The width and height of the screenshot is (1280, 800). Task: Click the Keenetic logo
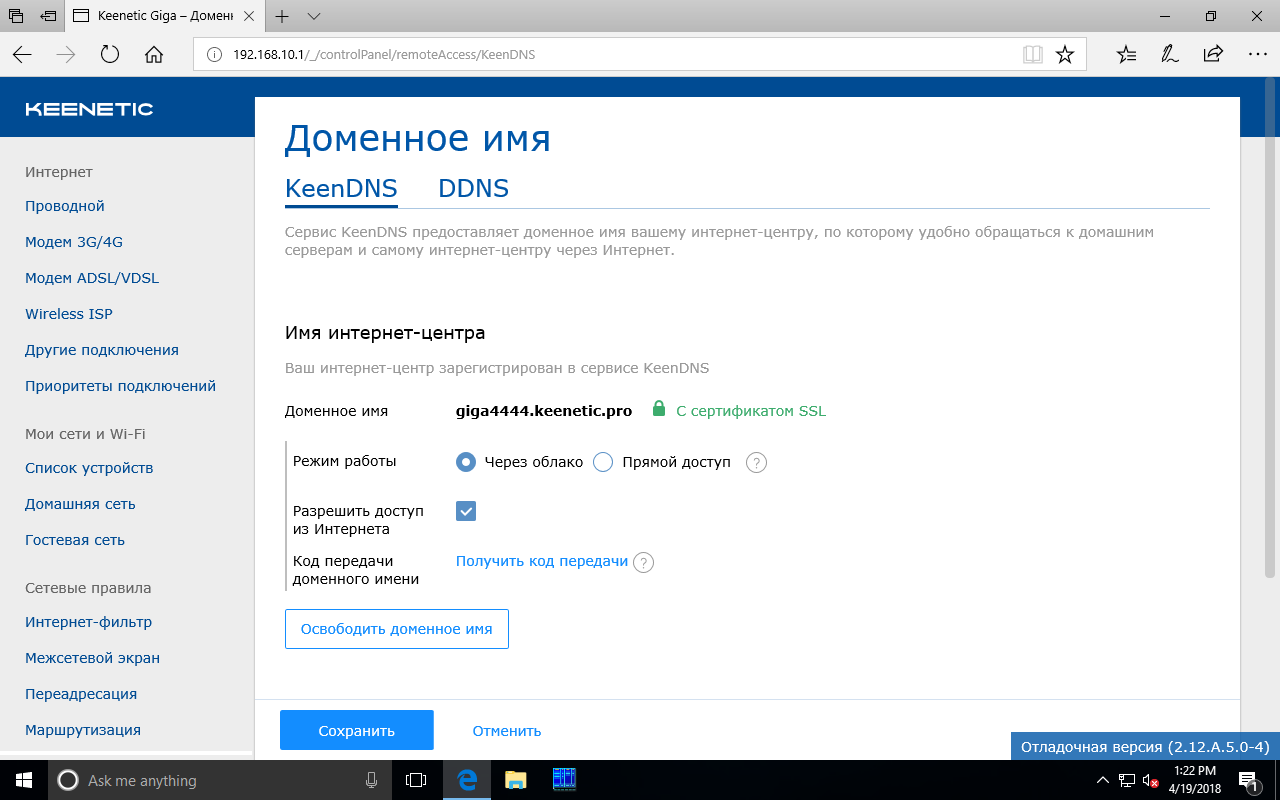click(89, 109)
